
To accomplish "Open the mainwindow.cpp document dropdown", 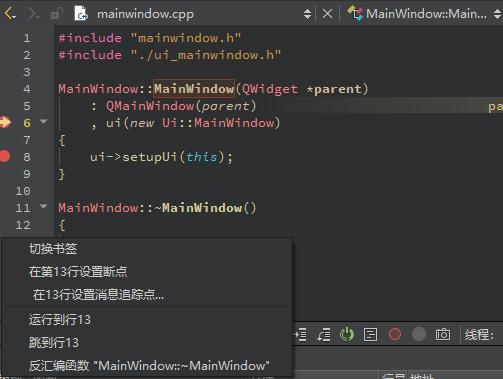I will (x=145, y=14).
